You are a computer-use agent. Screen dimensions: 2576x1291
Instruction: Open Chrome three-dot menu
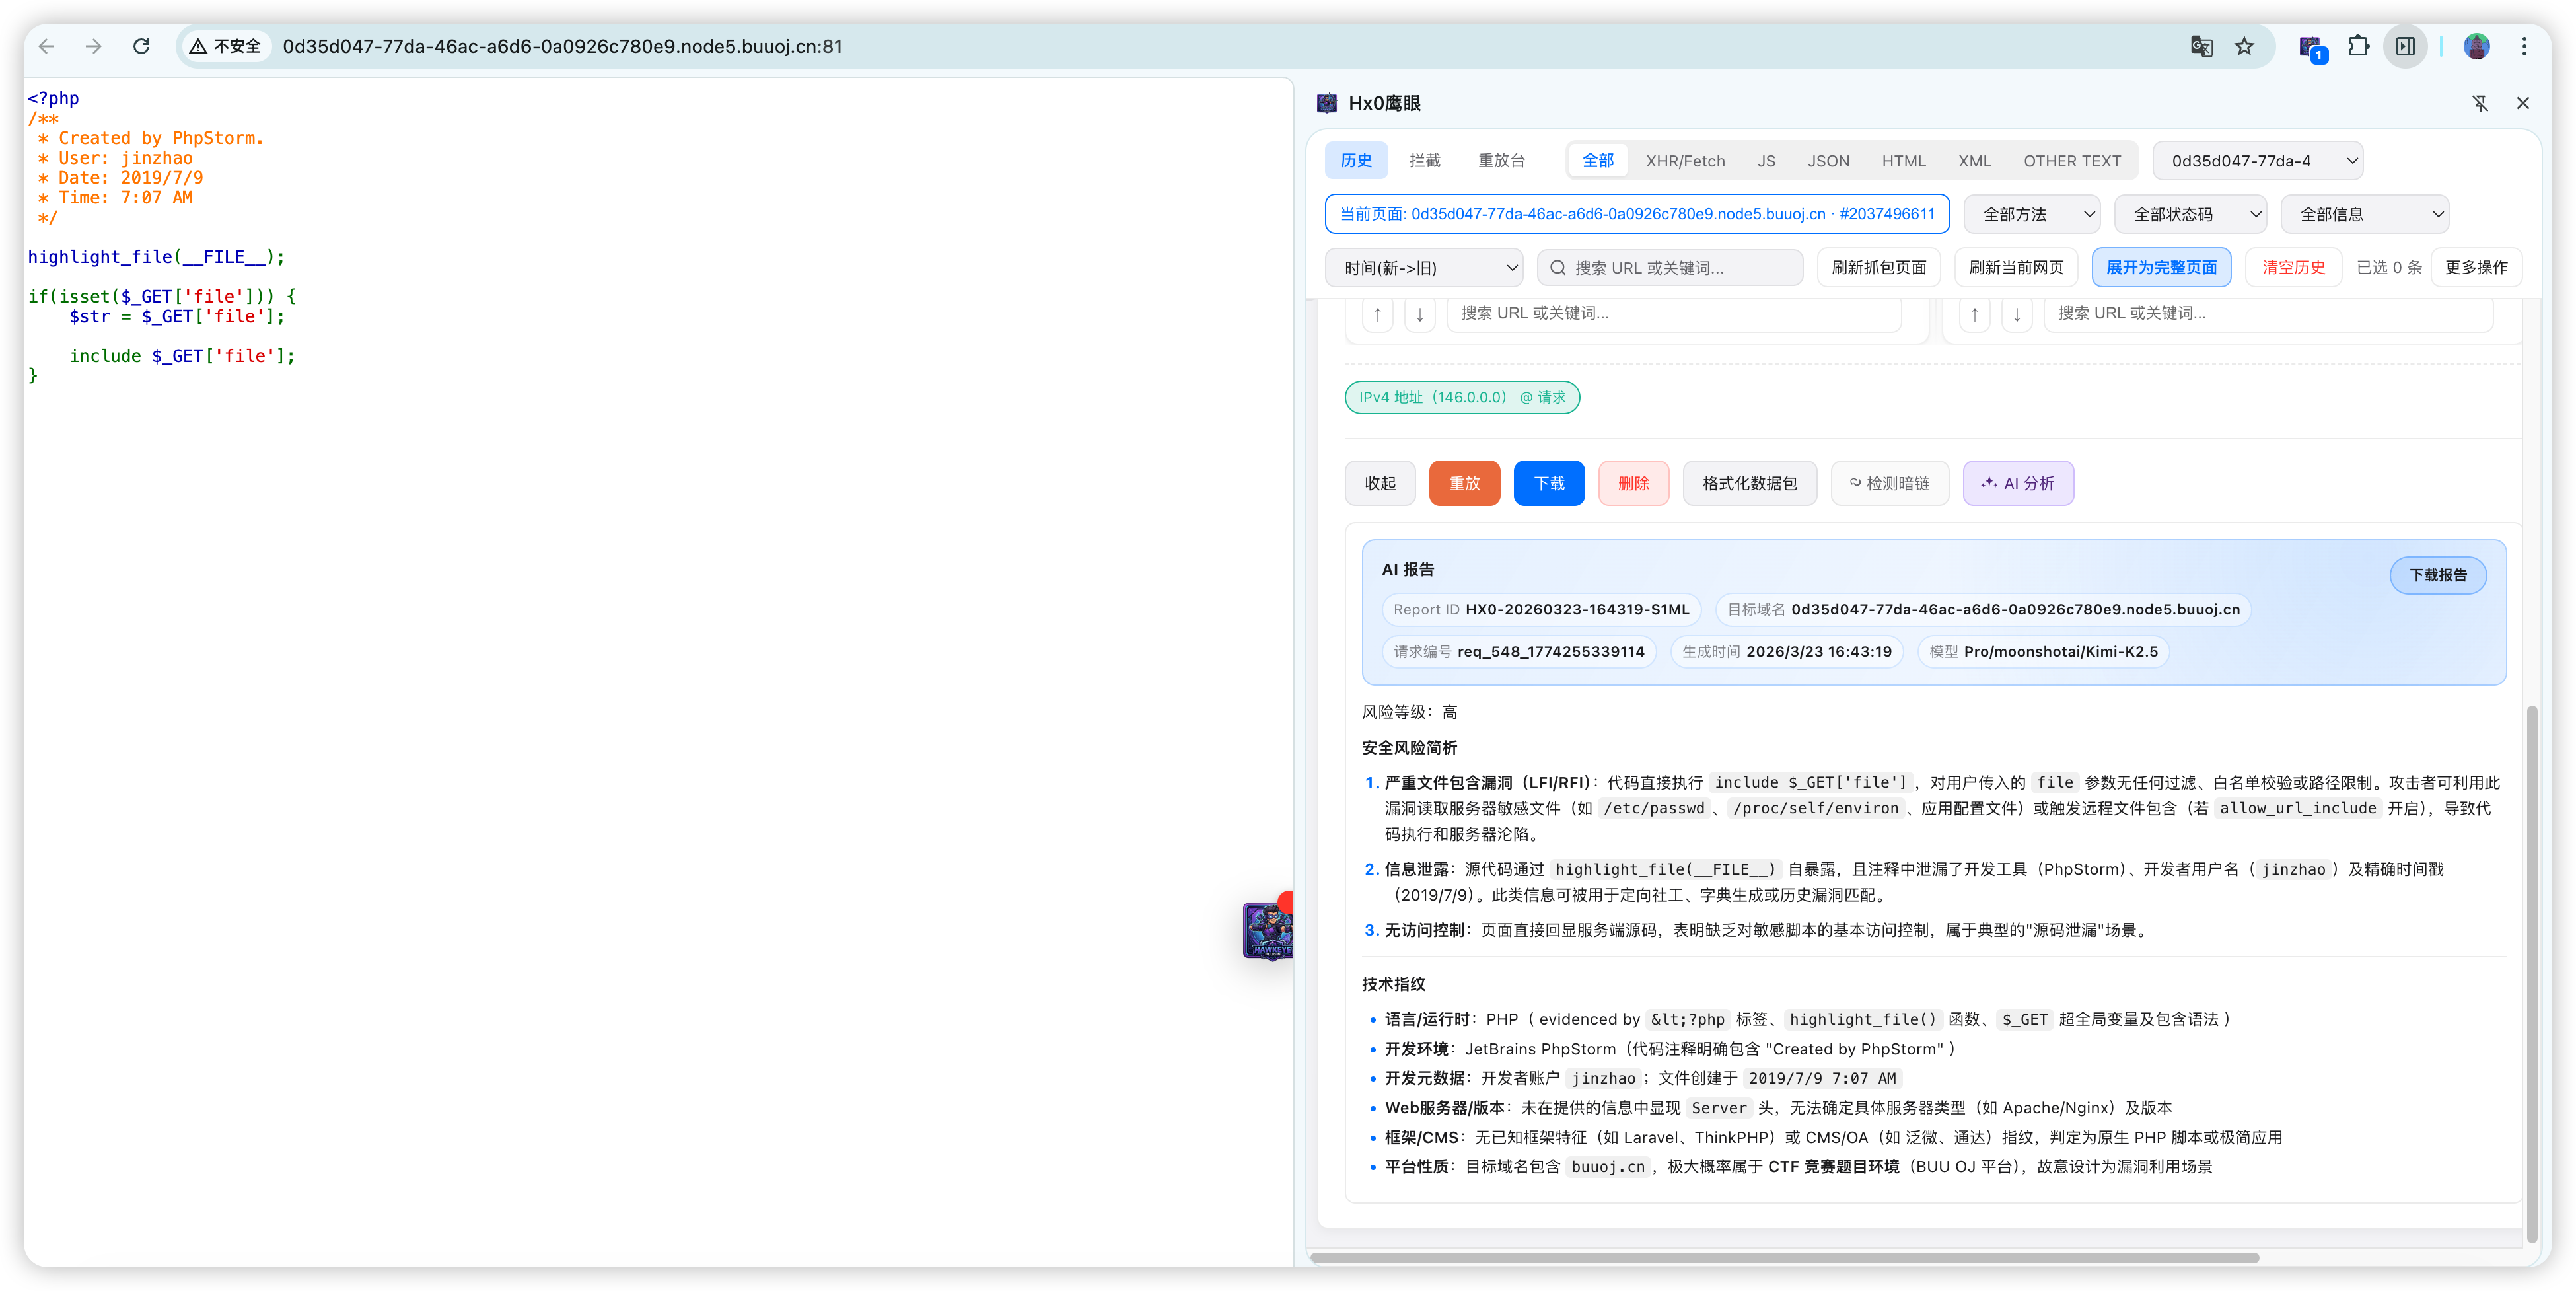coord(2524,46)
